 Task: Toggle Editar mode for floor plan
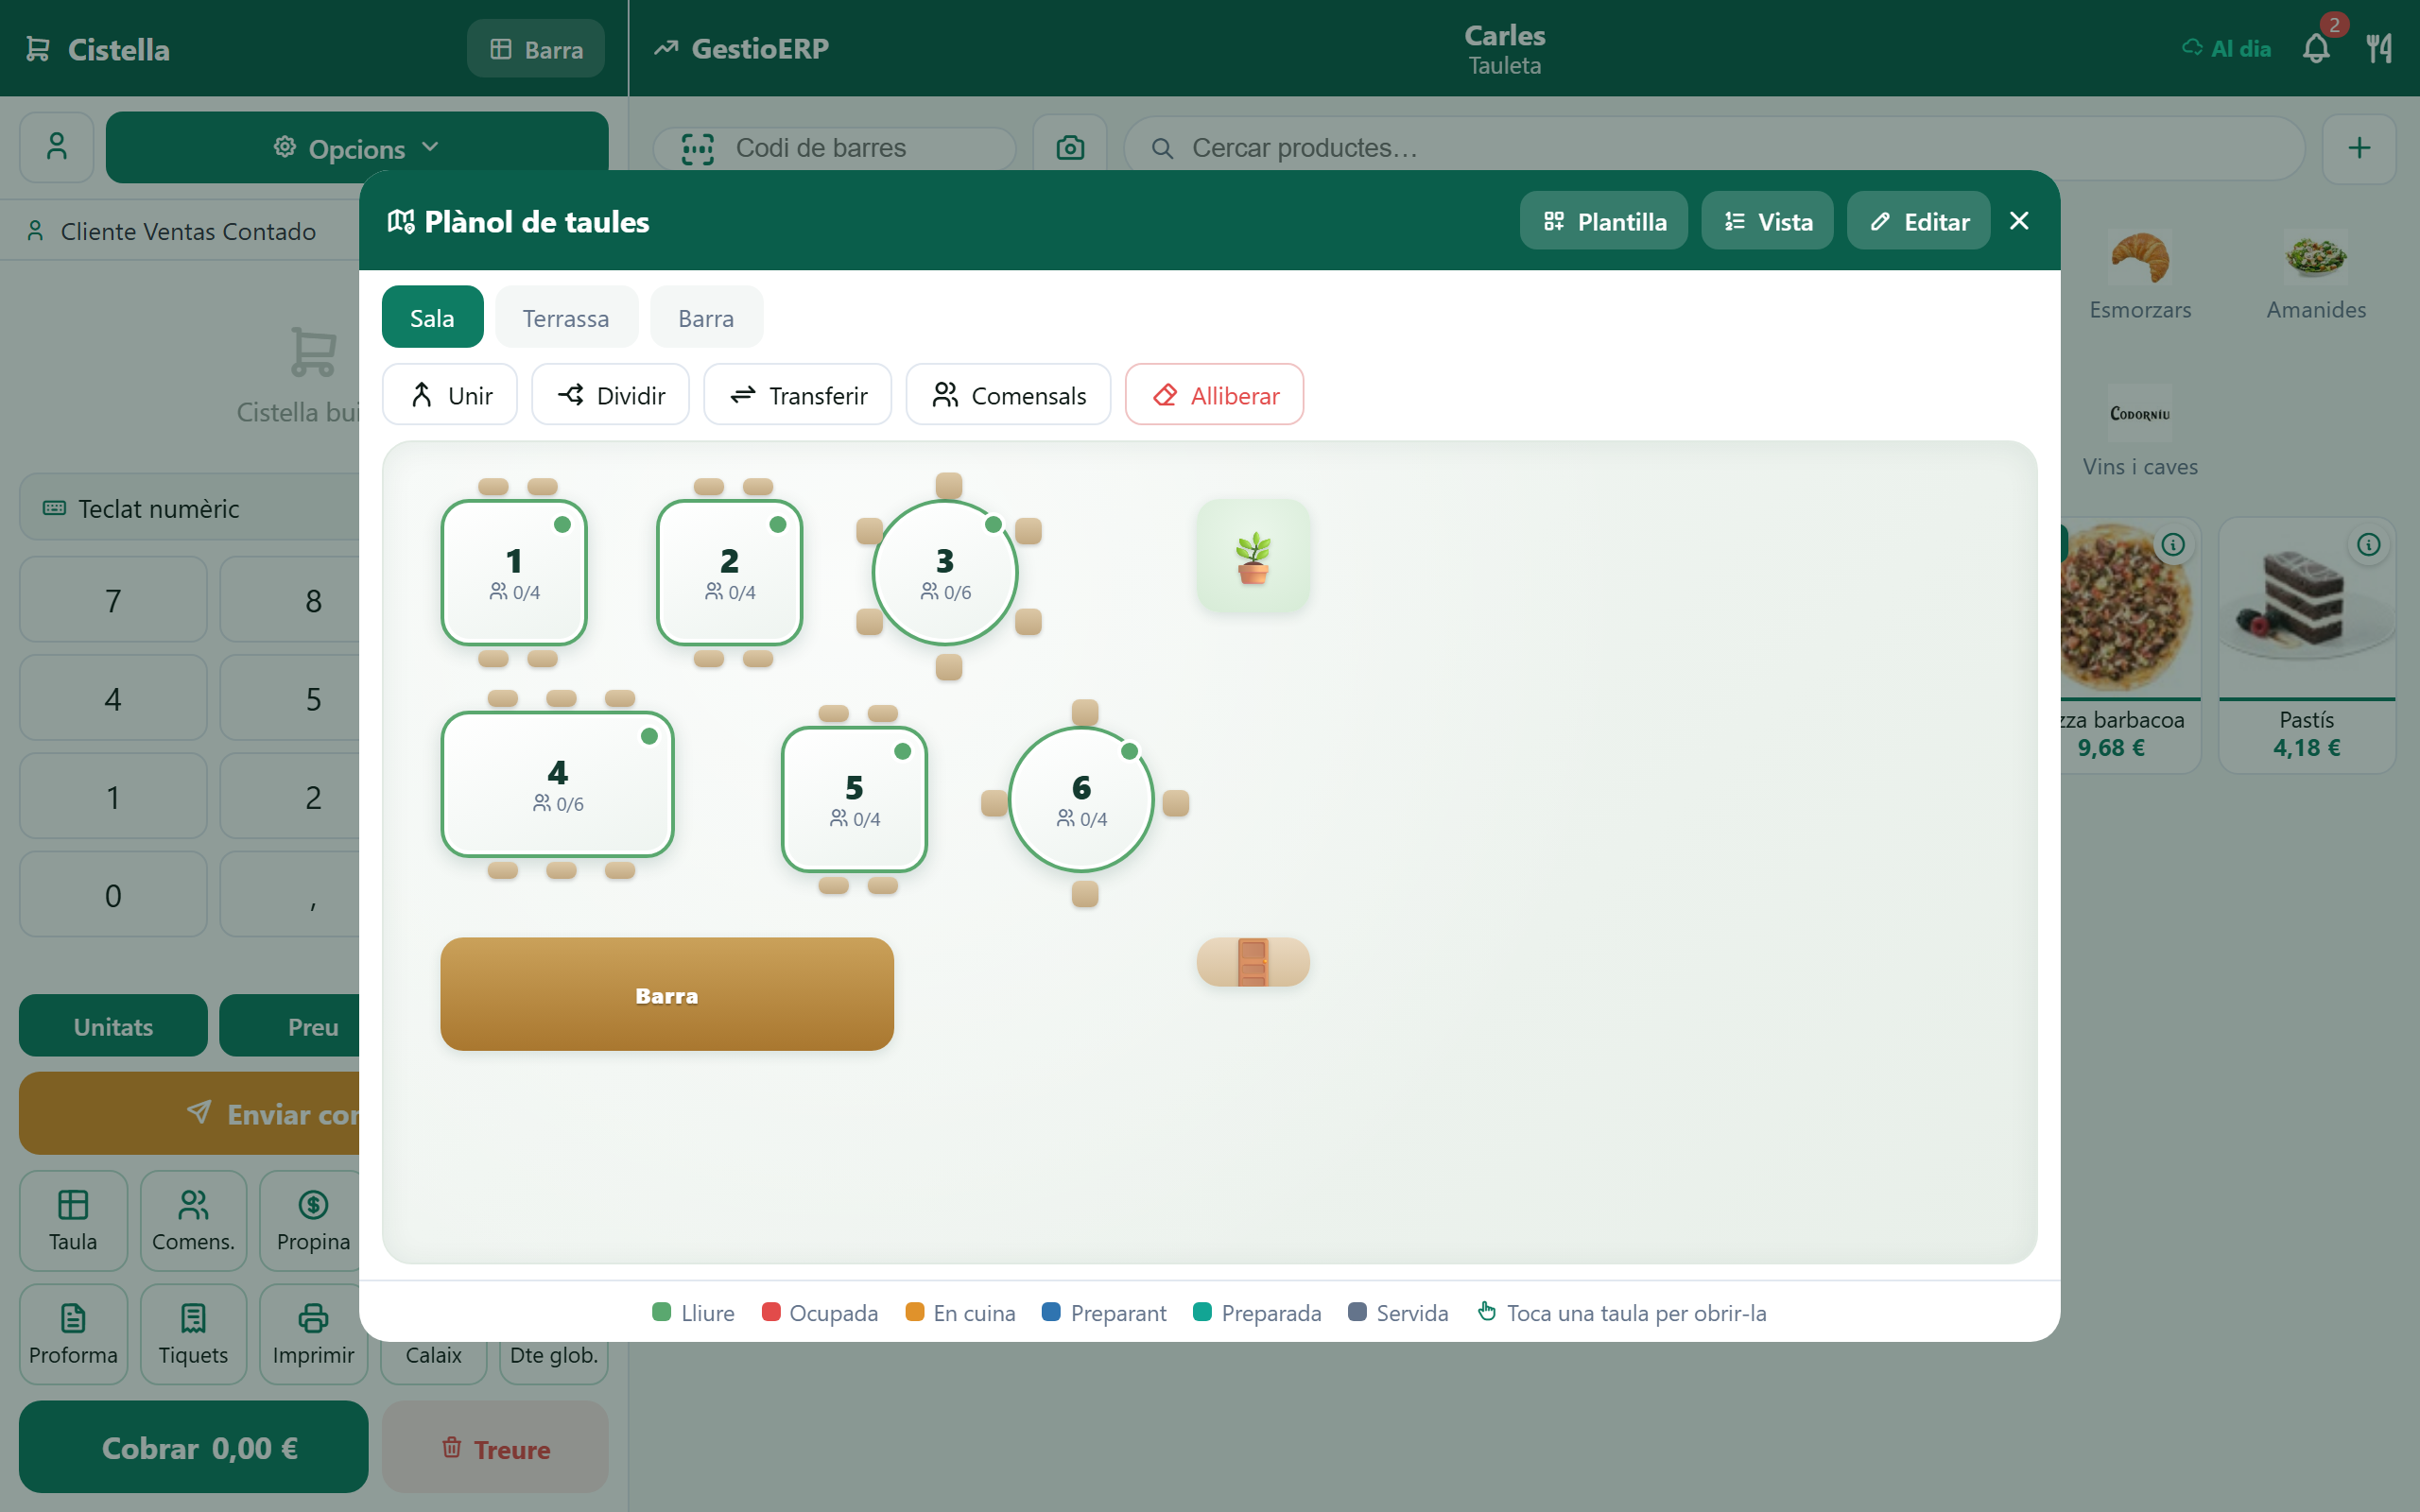(1918, 221)
